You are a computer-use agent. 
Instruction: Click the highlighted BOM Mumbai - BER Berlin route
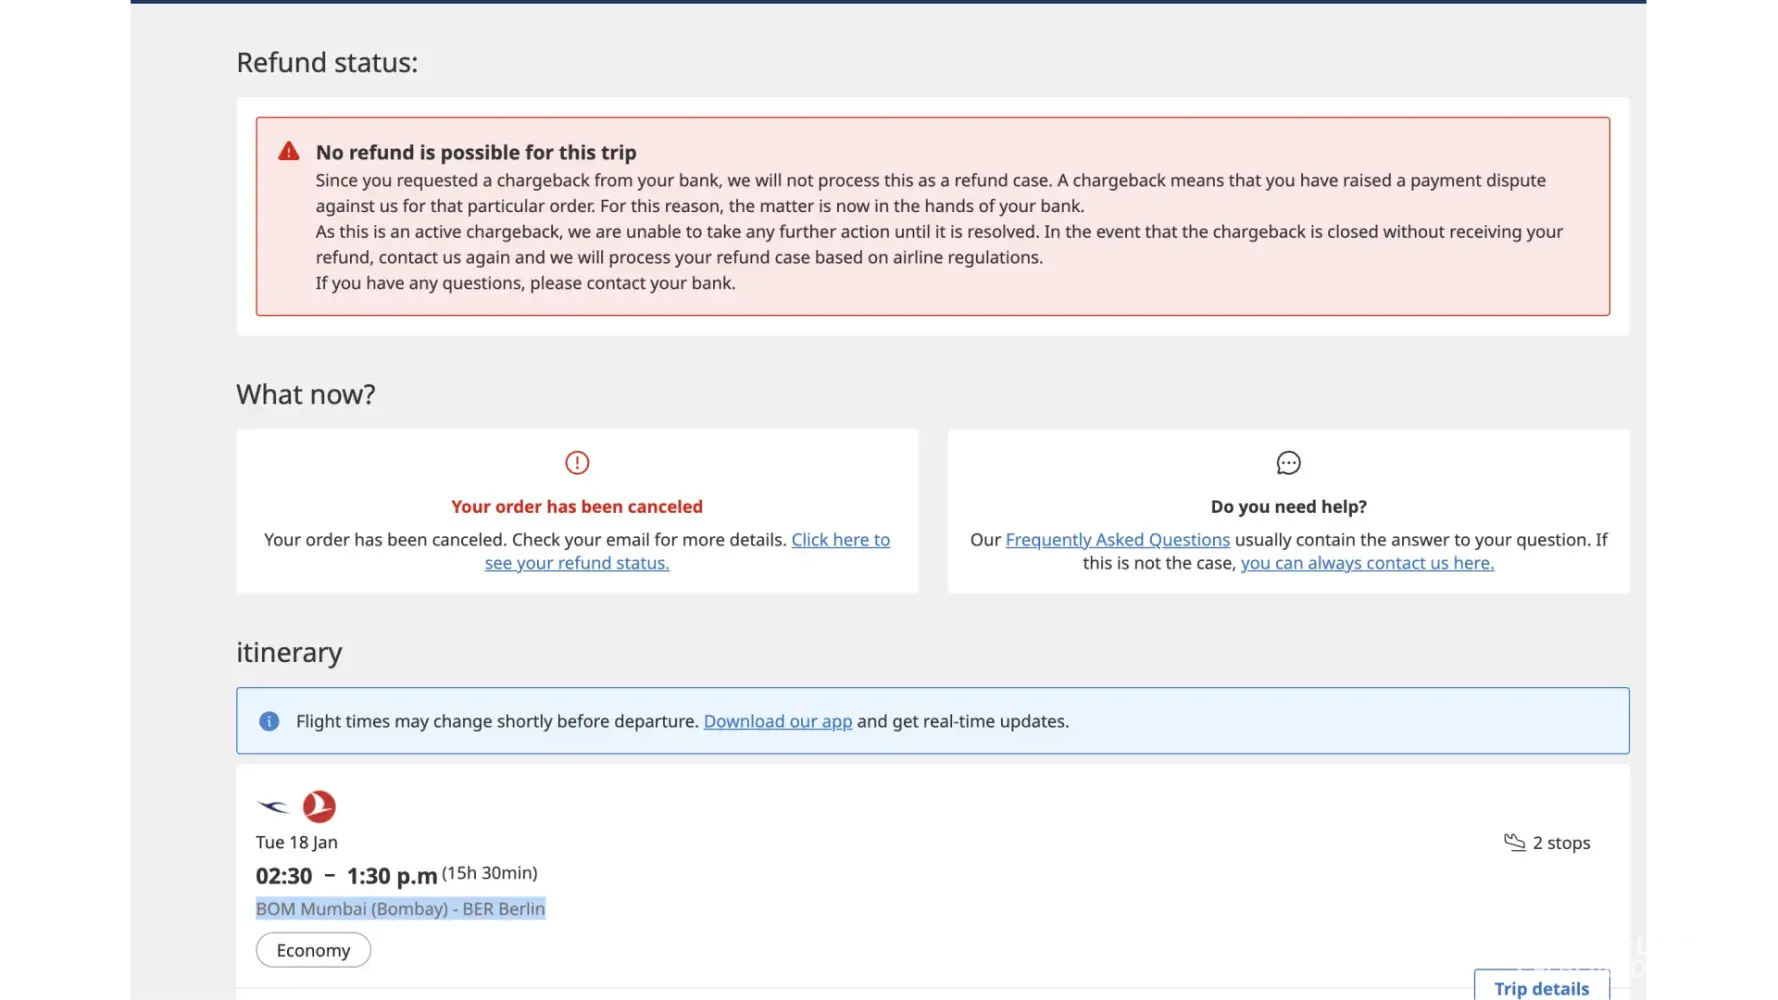pyautogui.click(x=400, y=908)
